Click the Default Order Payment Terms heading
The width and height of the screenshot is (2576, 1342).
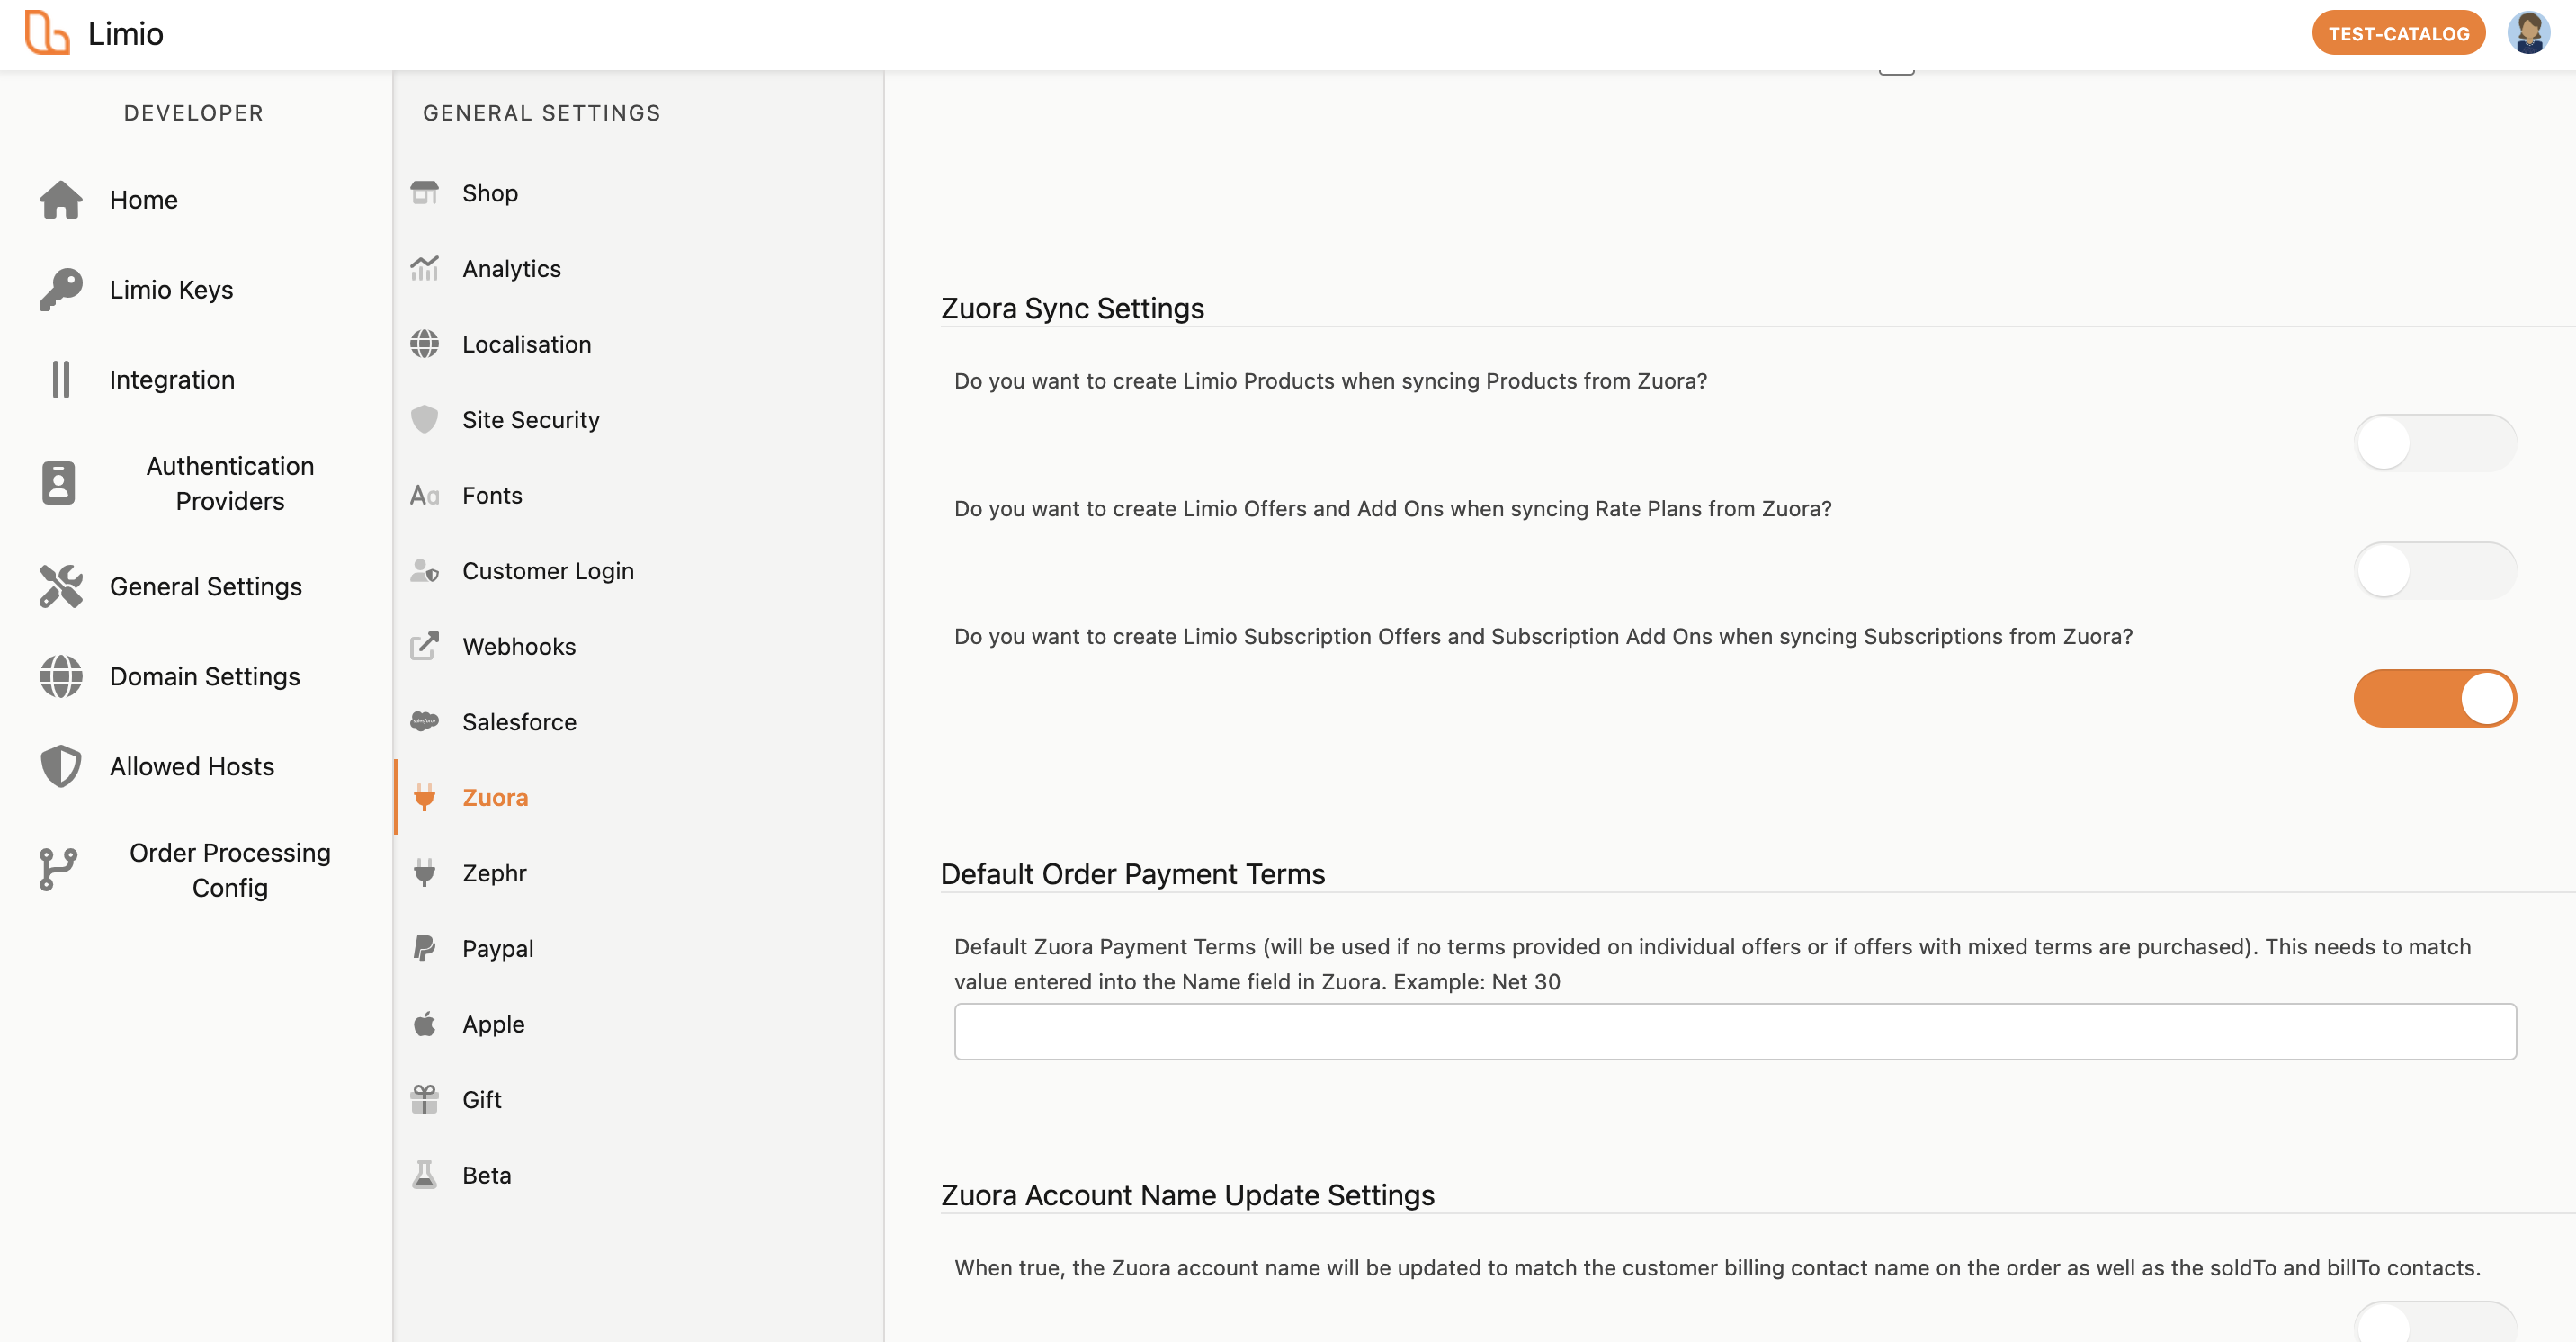(x=1132, y=873)
